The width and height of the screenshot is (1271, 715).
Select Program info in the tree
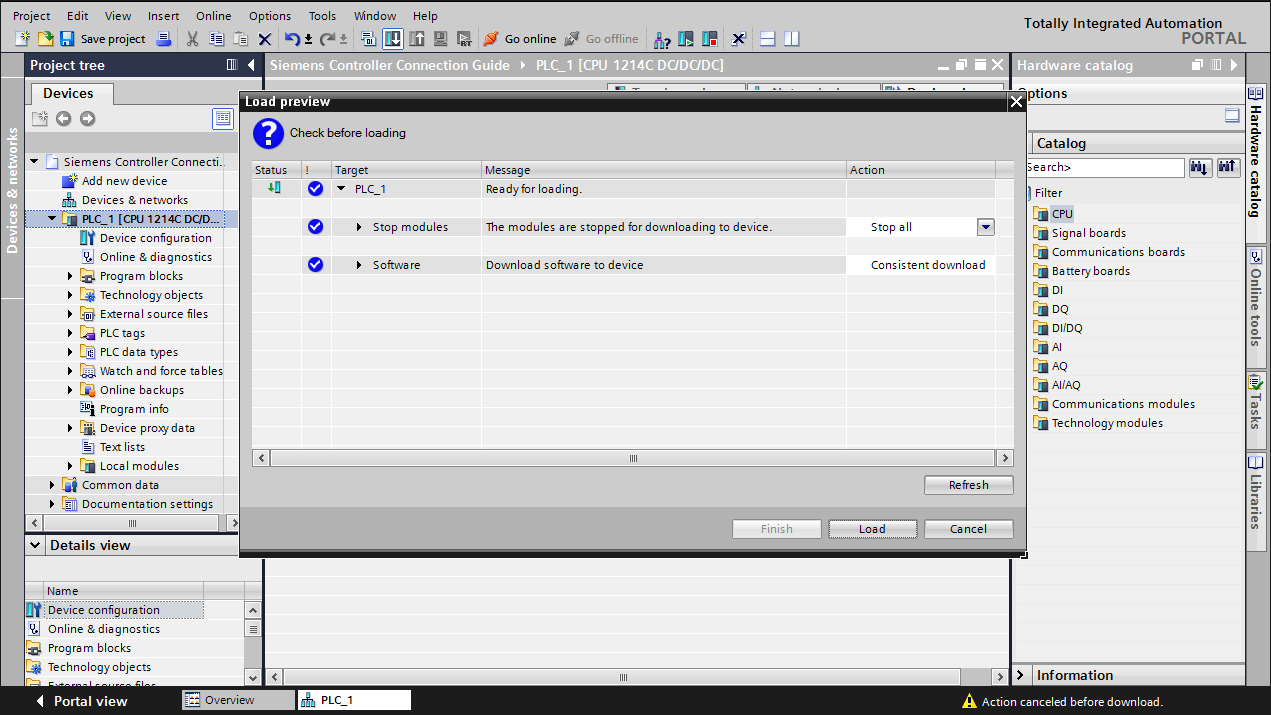[134, 409]
